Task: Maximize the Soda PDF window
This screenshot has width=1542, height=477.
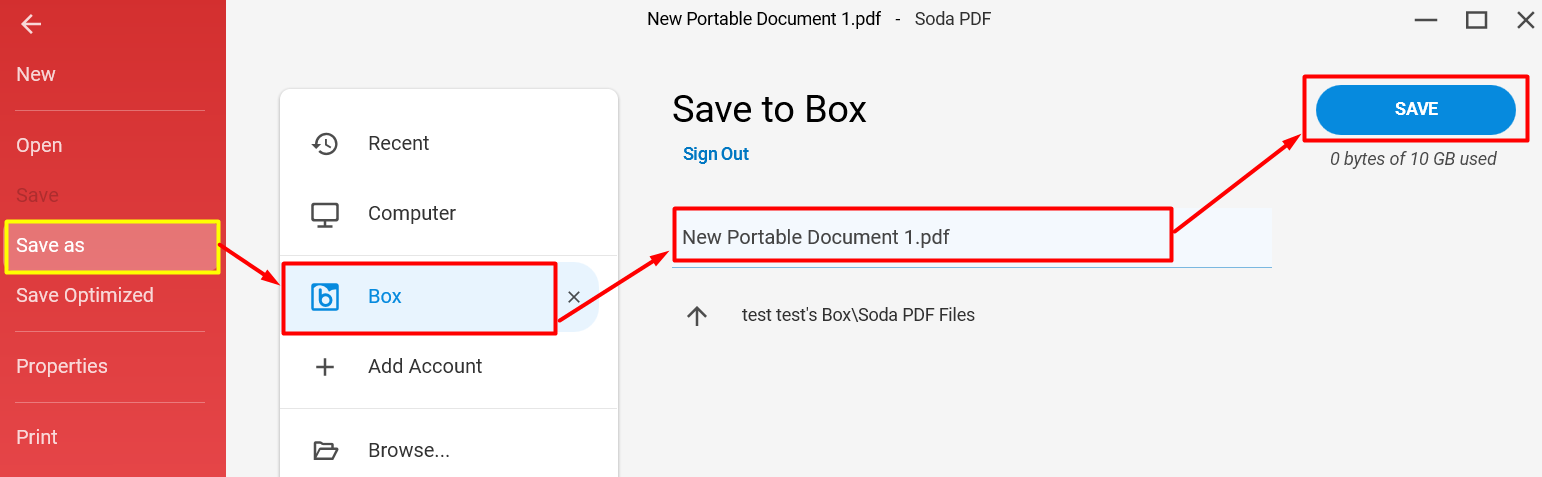Action: point(1476,19)
